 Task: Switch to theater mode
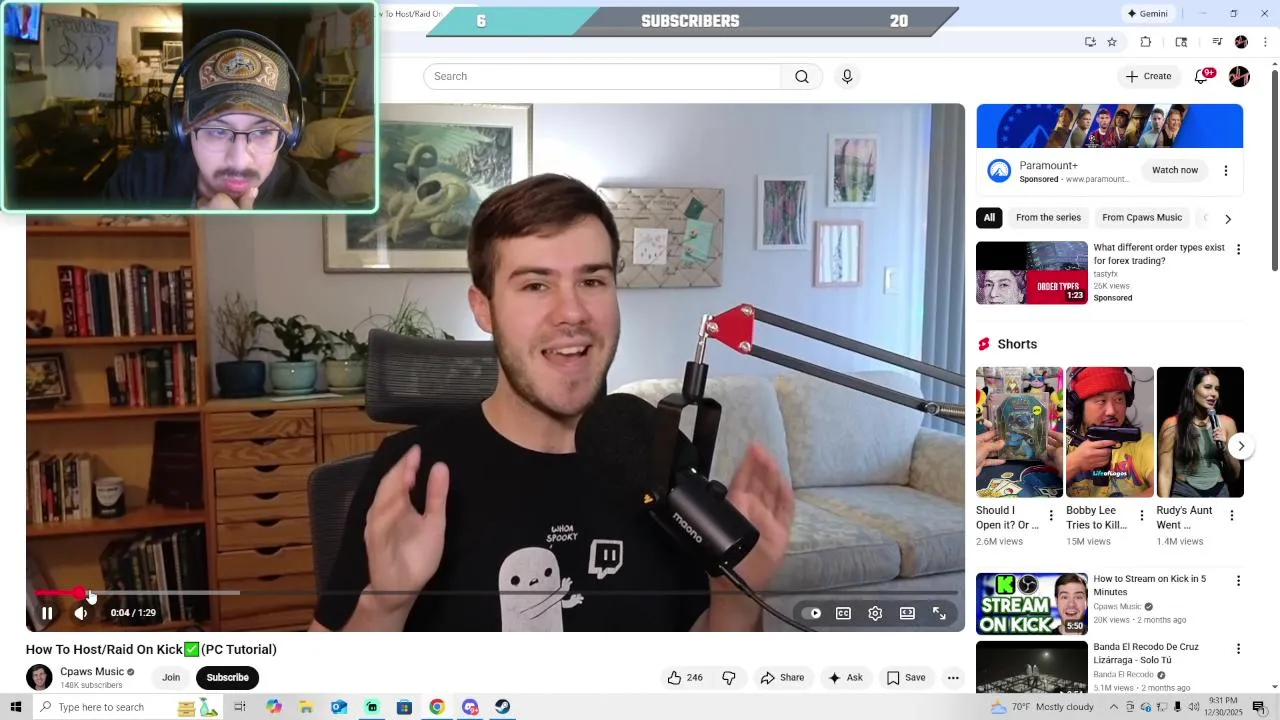click(907, 613)
